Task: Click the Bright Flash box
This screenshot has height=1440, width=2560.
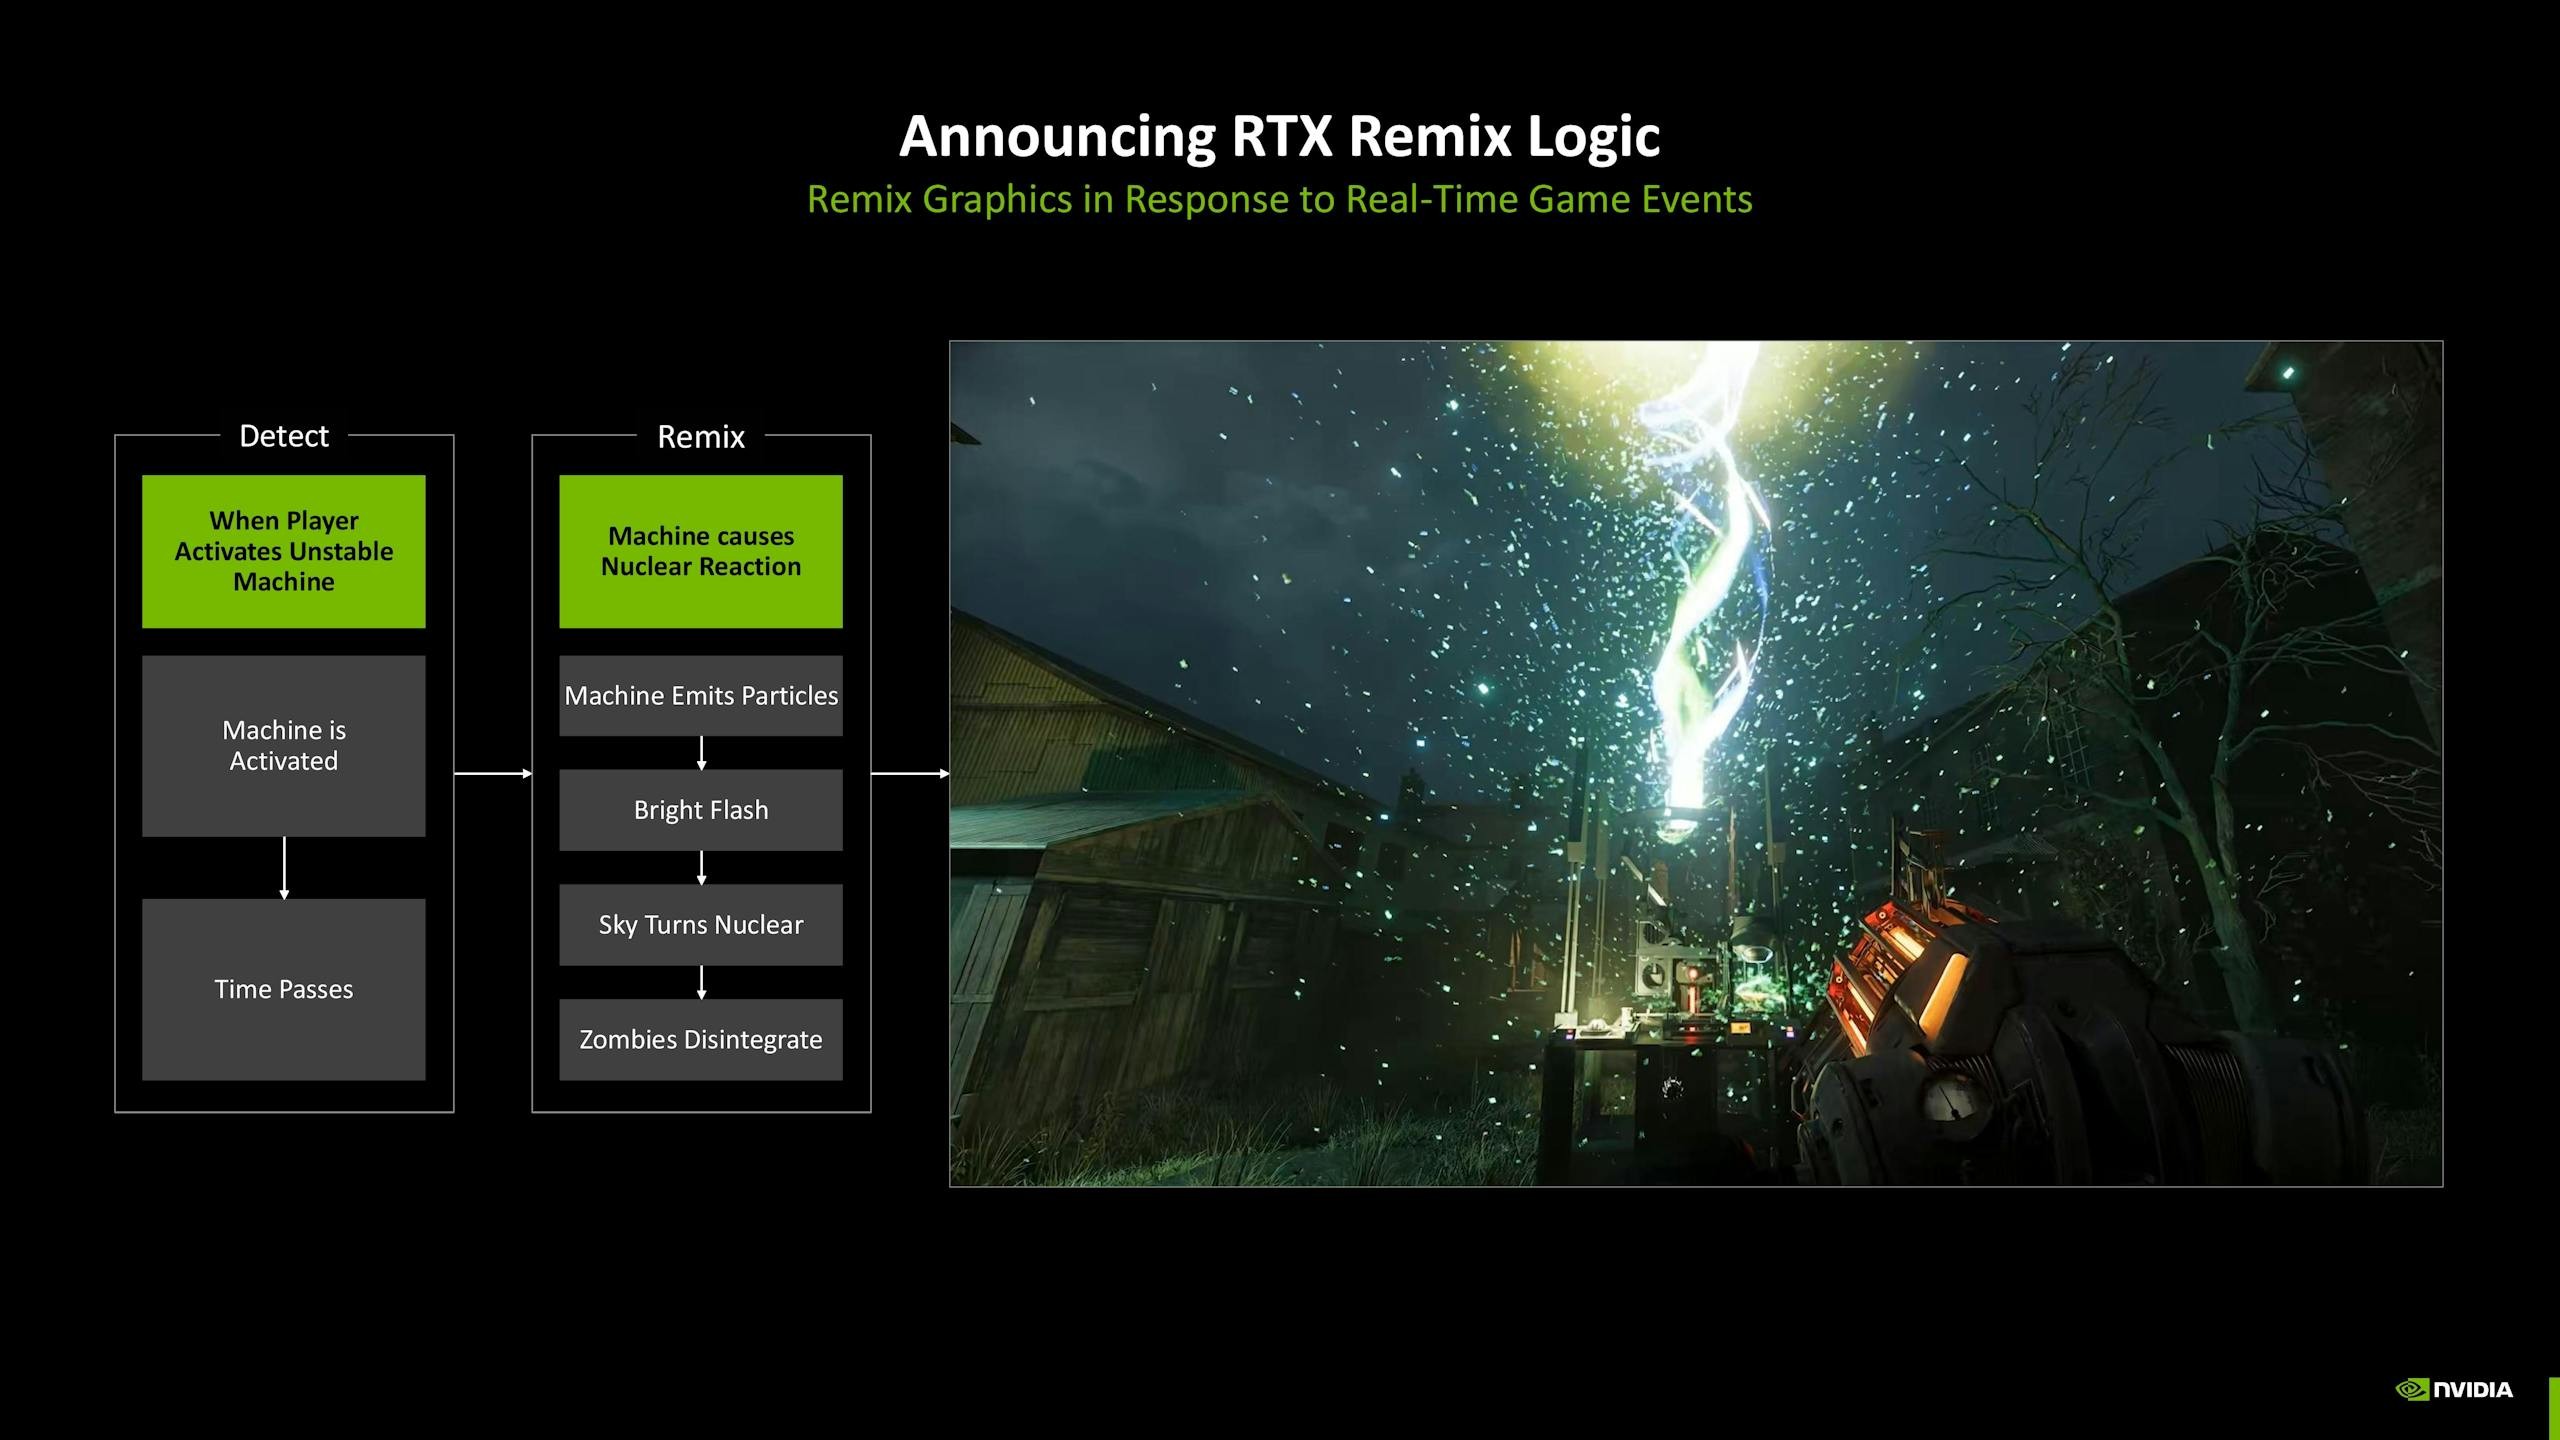Action: [x=701, y=810]
